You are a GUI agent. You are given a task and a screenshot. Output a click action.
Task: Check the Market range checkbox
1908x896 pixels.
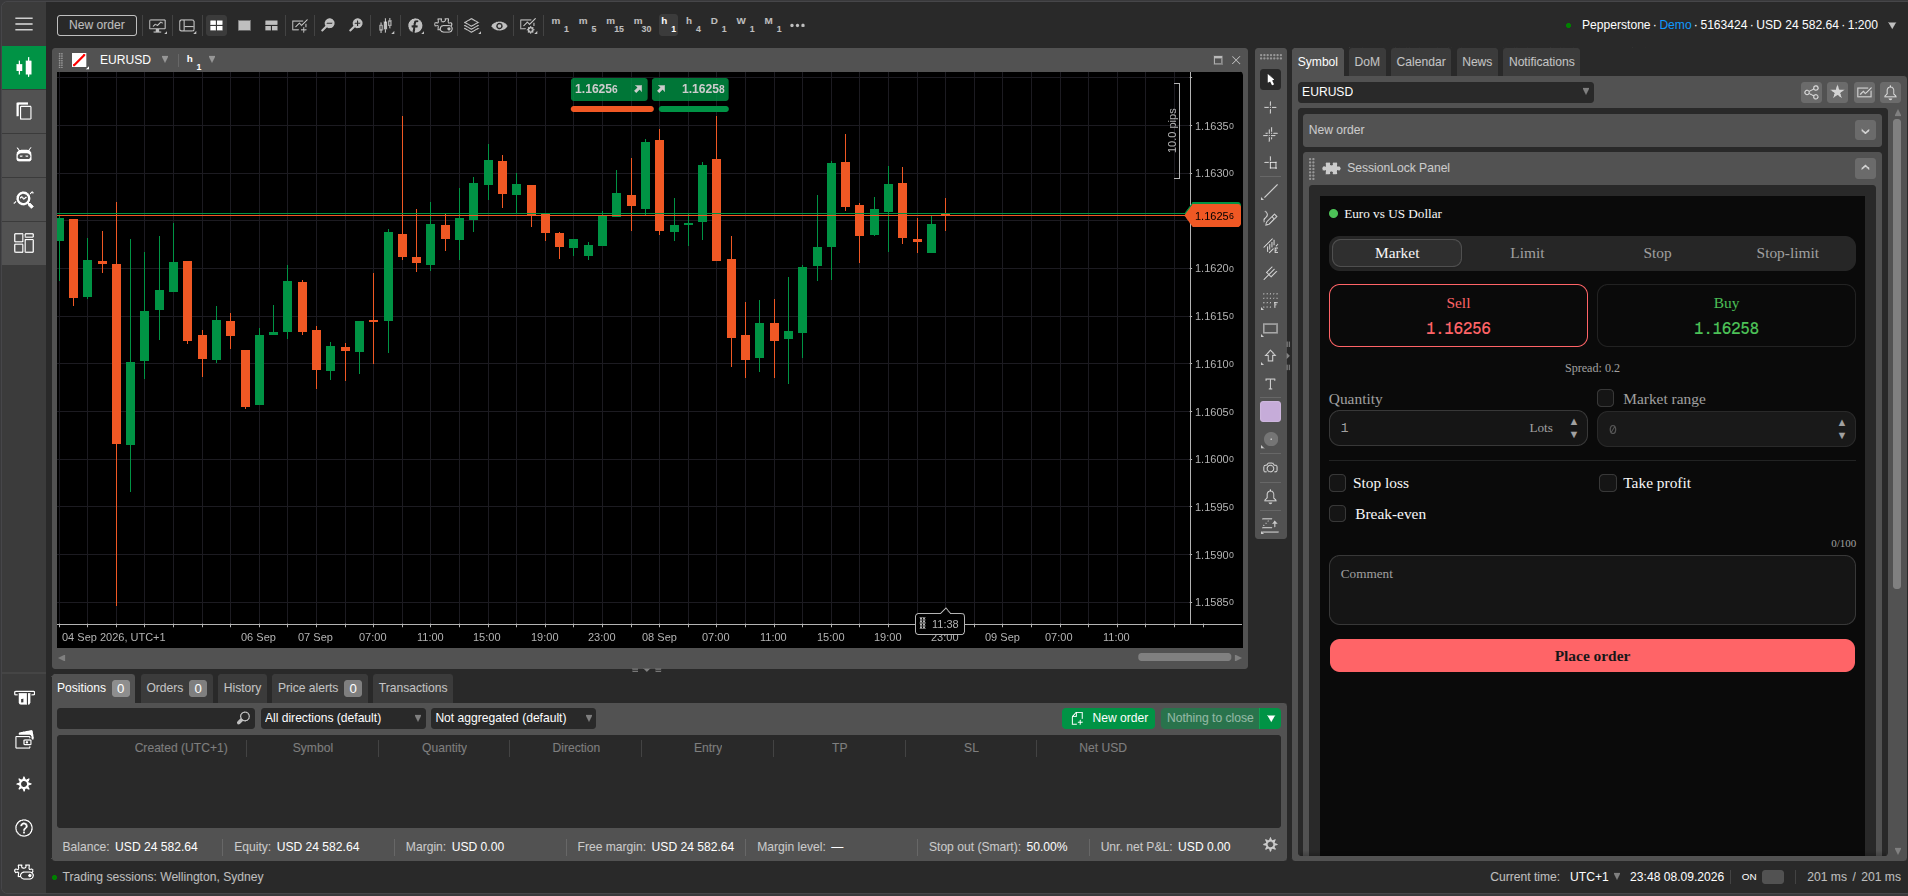(x=1606, y=398)
